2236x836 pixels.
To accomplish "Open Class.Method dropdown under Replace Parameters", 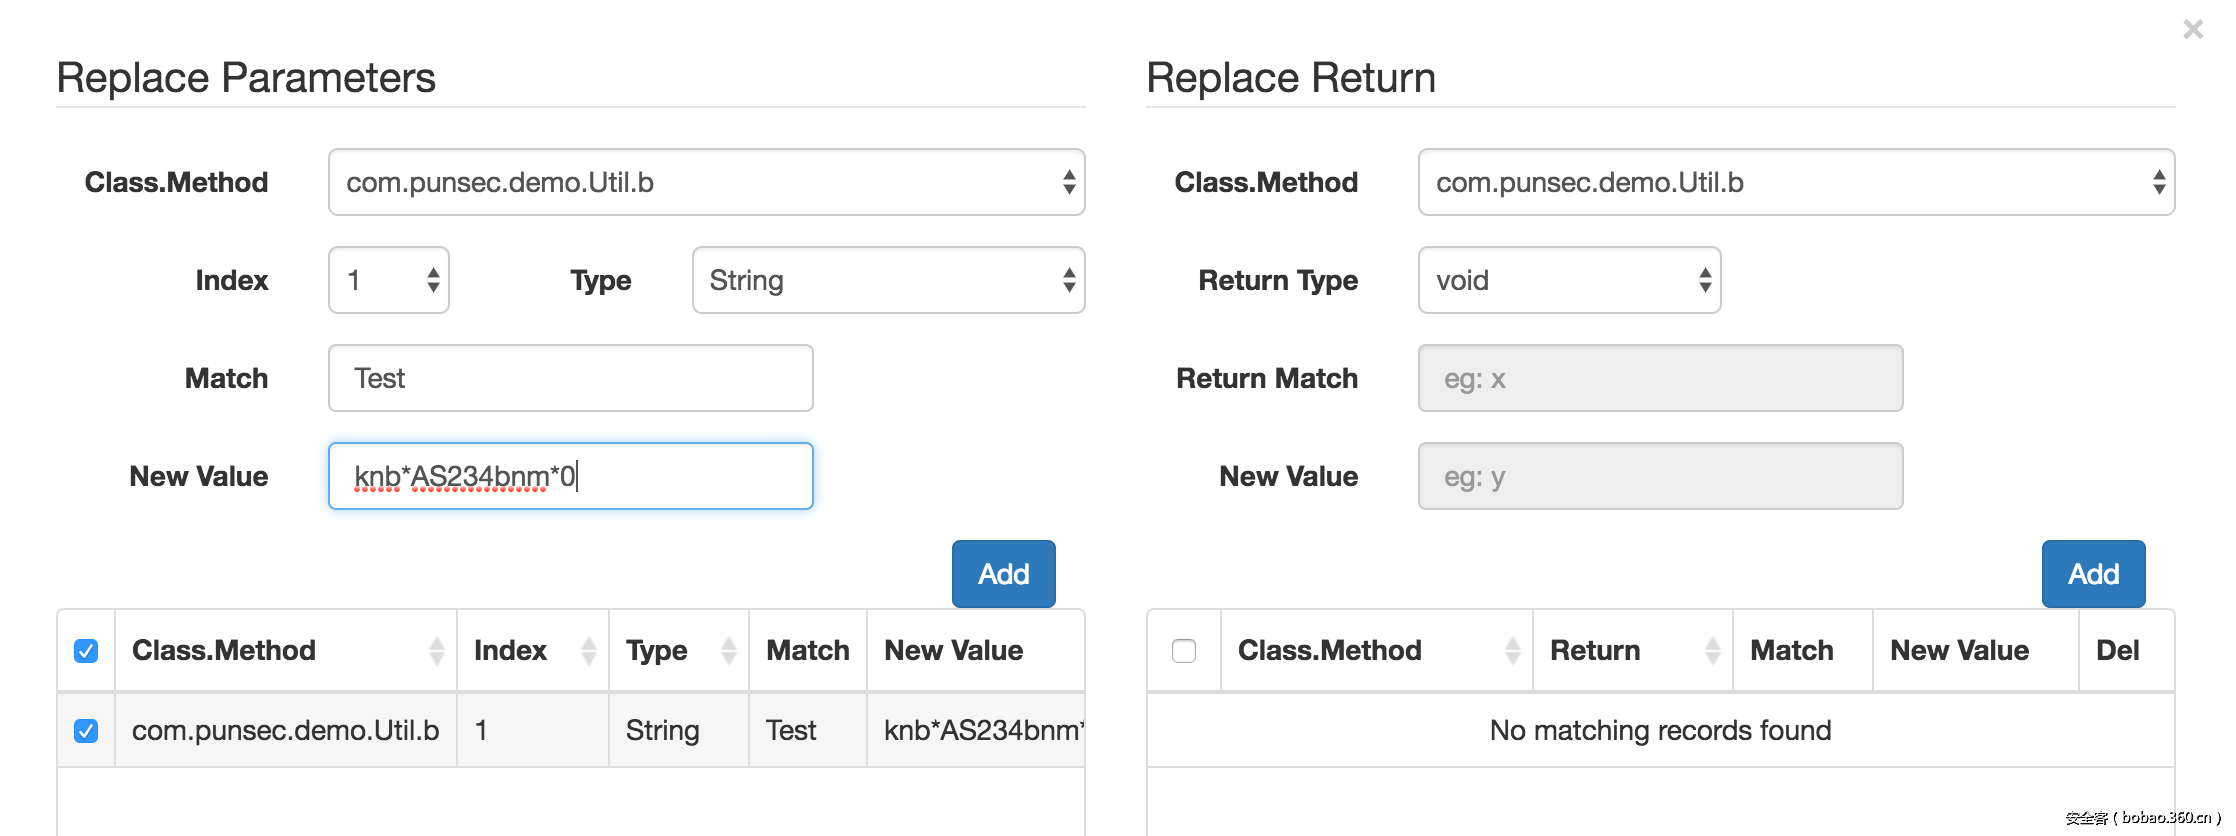I will [x=706, y=182].
